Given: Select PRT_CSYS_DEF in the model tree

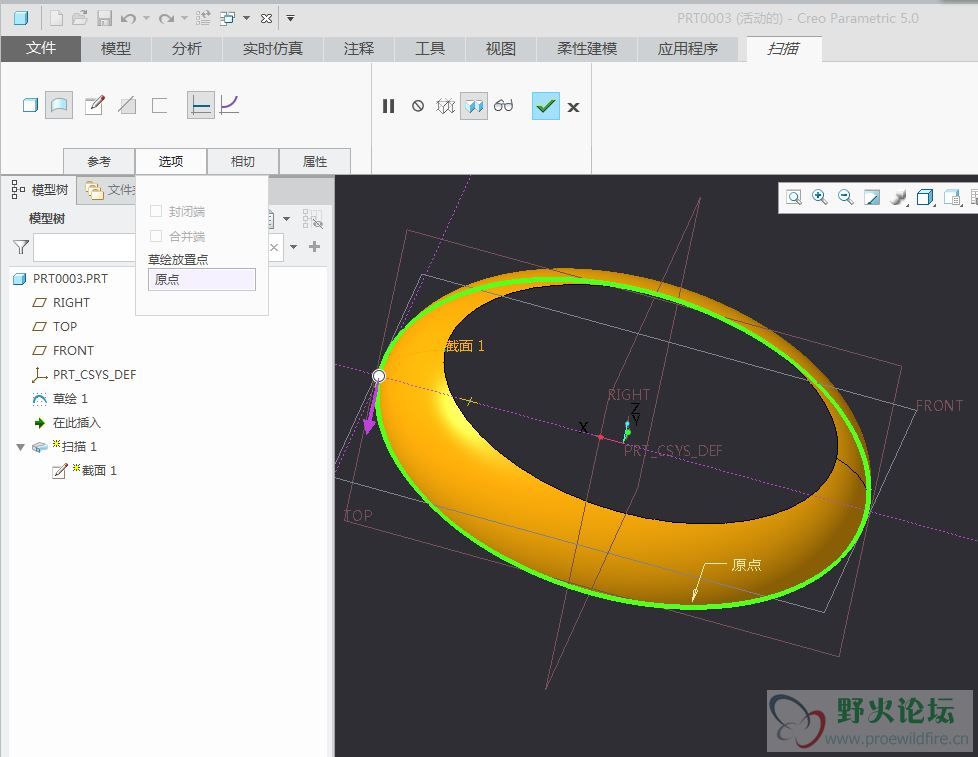Looking at the screenshot, I should (94, 375).
